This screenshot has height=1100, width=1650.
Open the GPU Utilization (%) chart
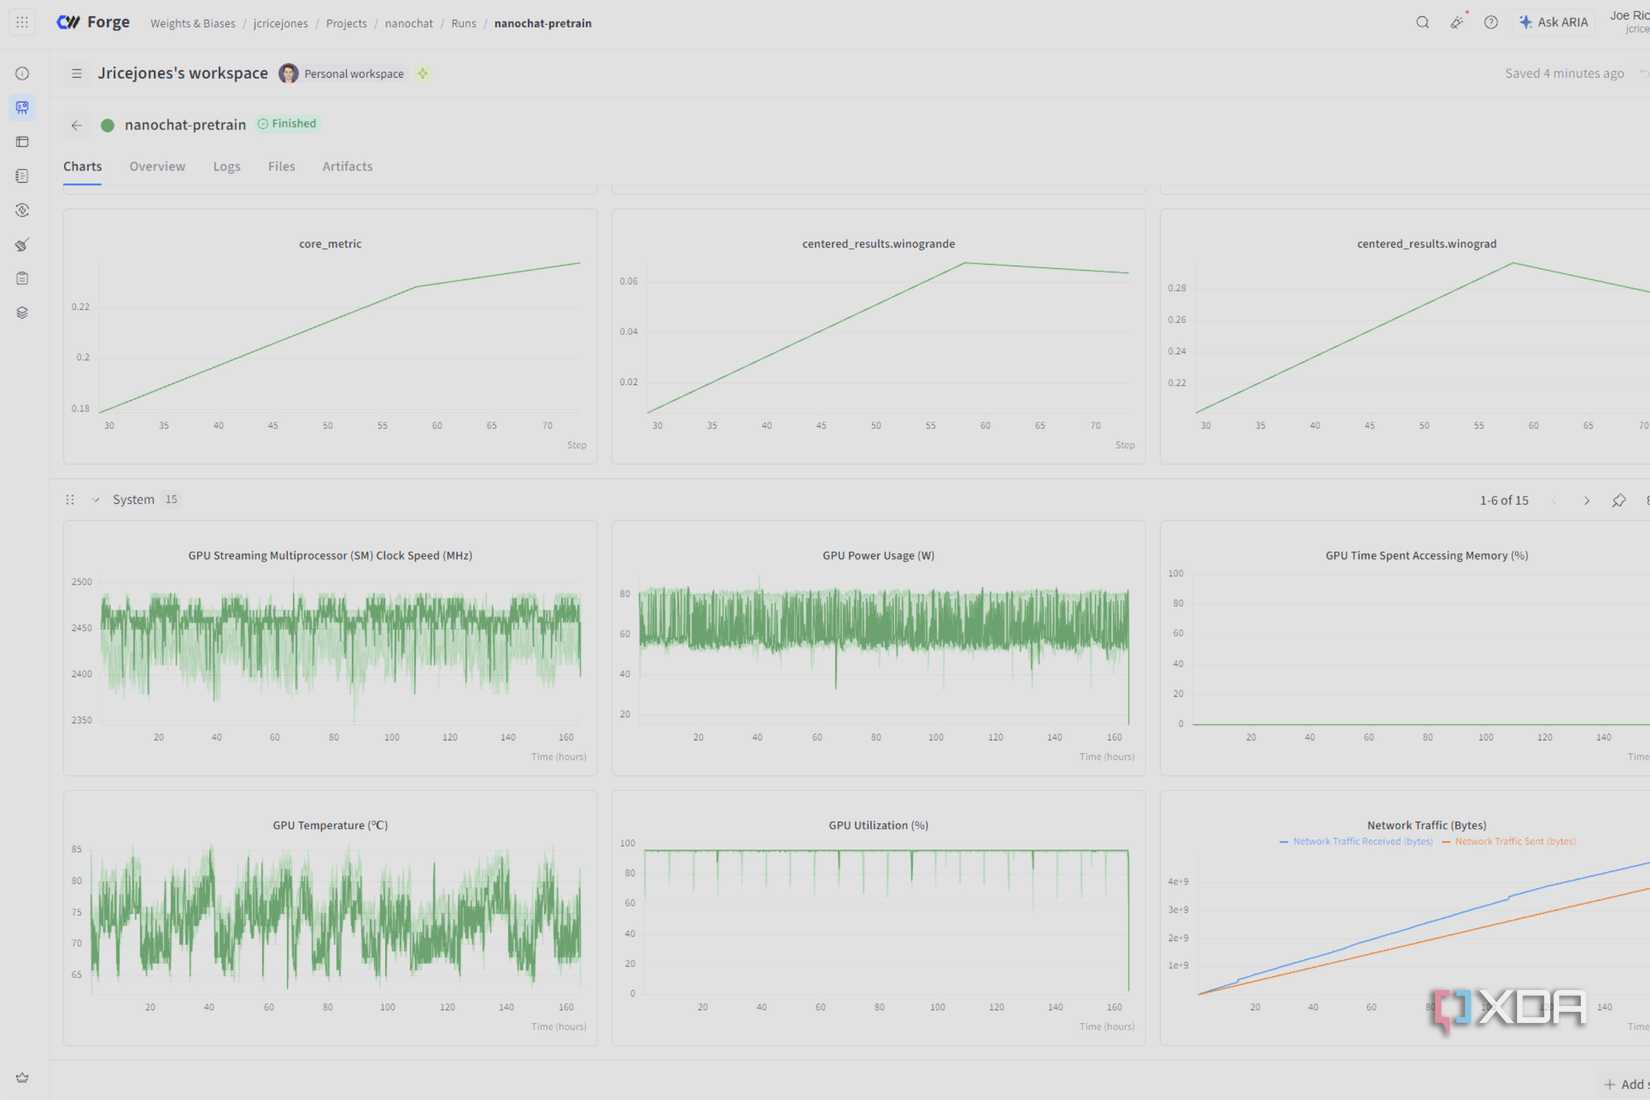click(878, 918)
